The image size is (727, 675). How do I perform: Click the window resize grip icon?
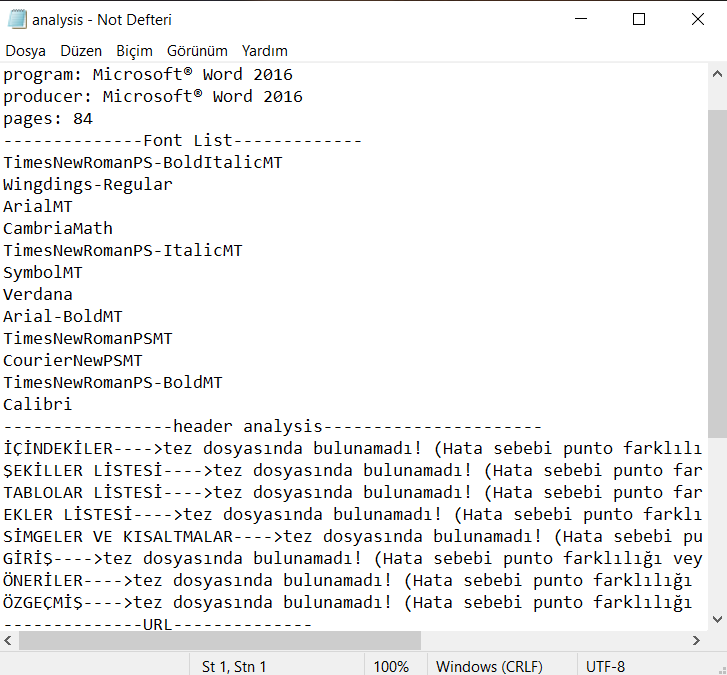click(x=721, y=669)
